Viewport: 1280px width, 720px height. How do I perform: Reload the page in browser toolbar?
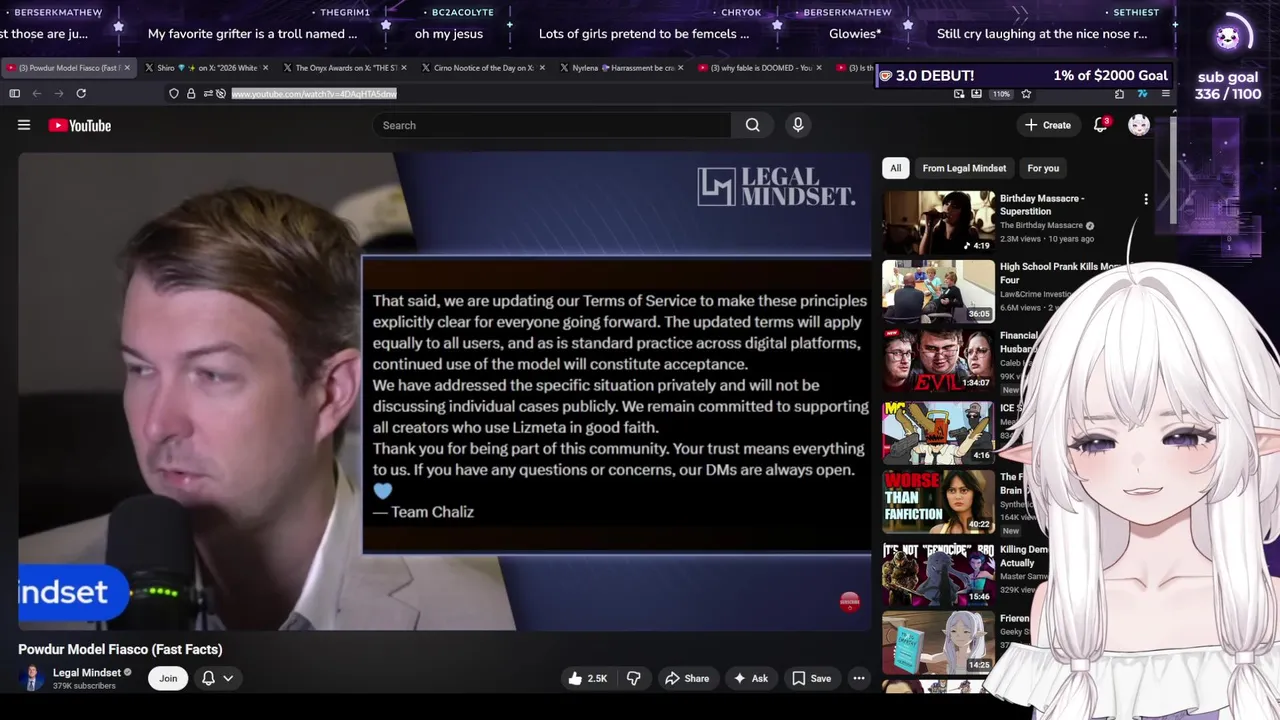click(x=81, y=94)
